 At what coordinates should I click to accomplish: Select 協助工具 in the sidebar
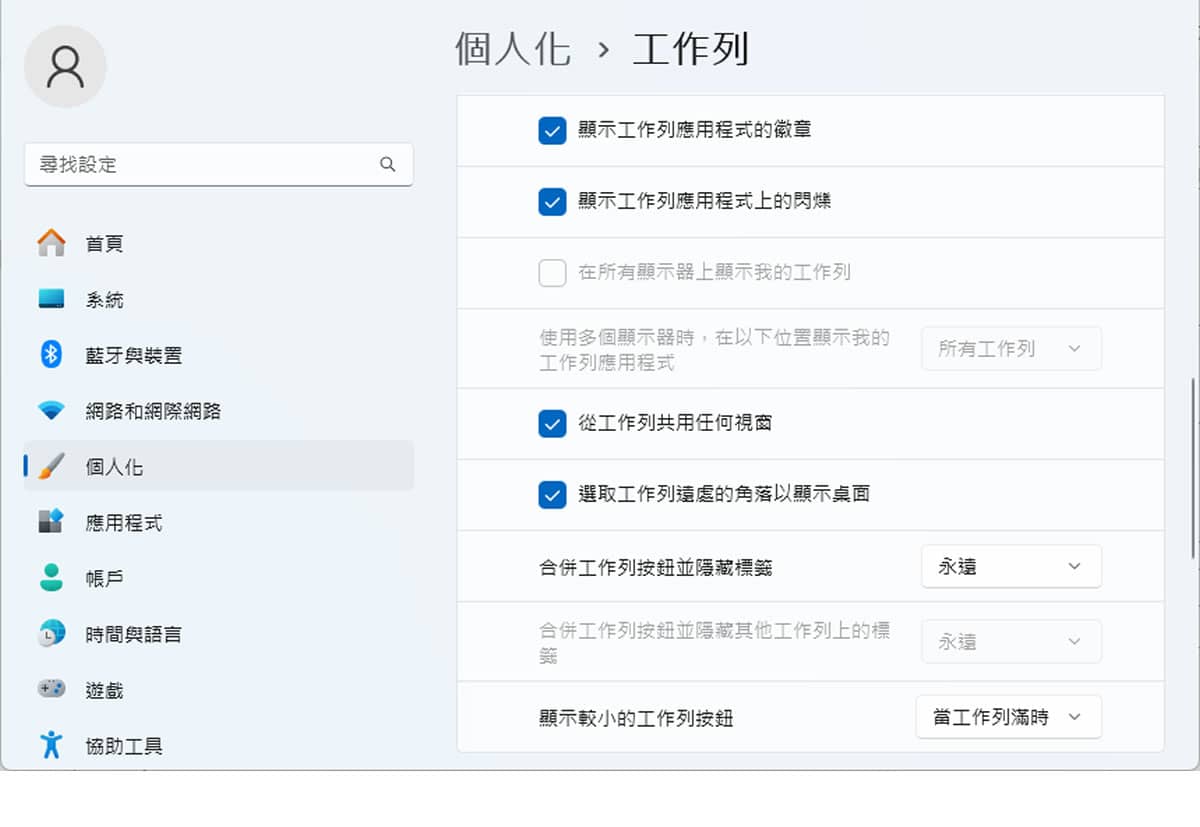(124, 746)
